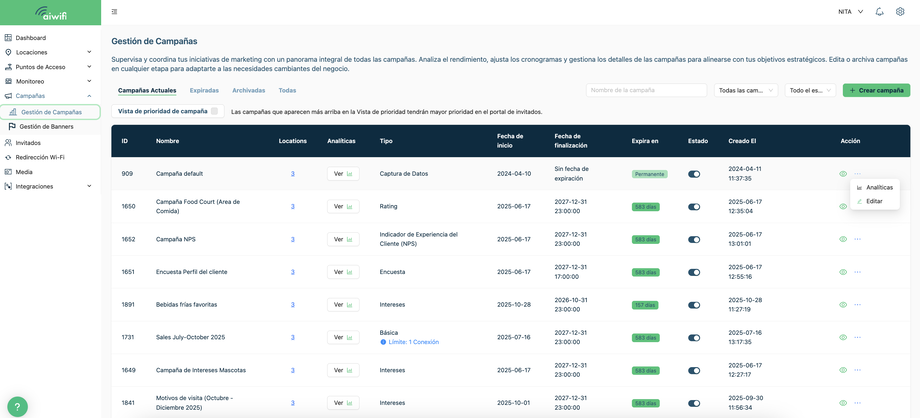Open locations link for Sales July-October 2025
Viewport: 920px width, 418px height.
(x=293, y=338)
